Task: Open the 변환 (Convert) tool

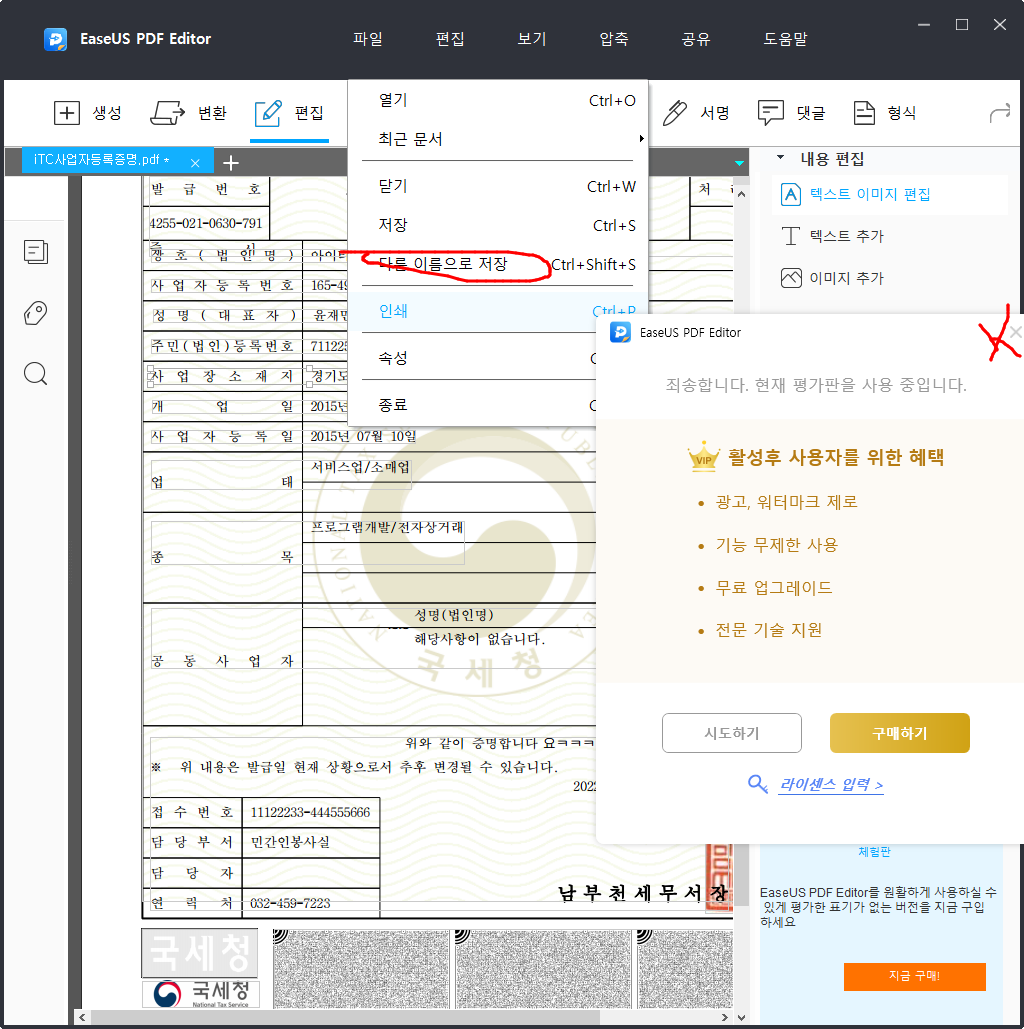Action: (188, 113)
